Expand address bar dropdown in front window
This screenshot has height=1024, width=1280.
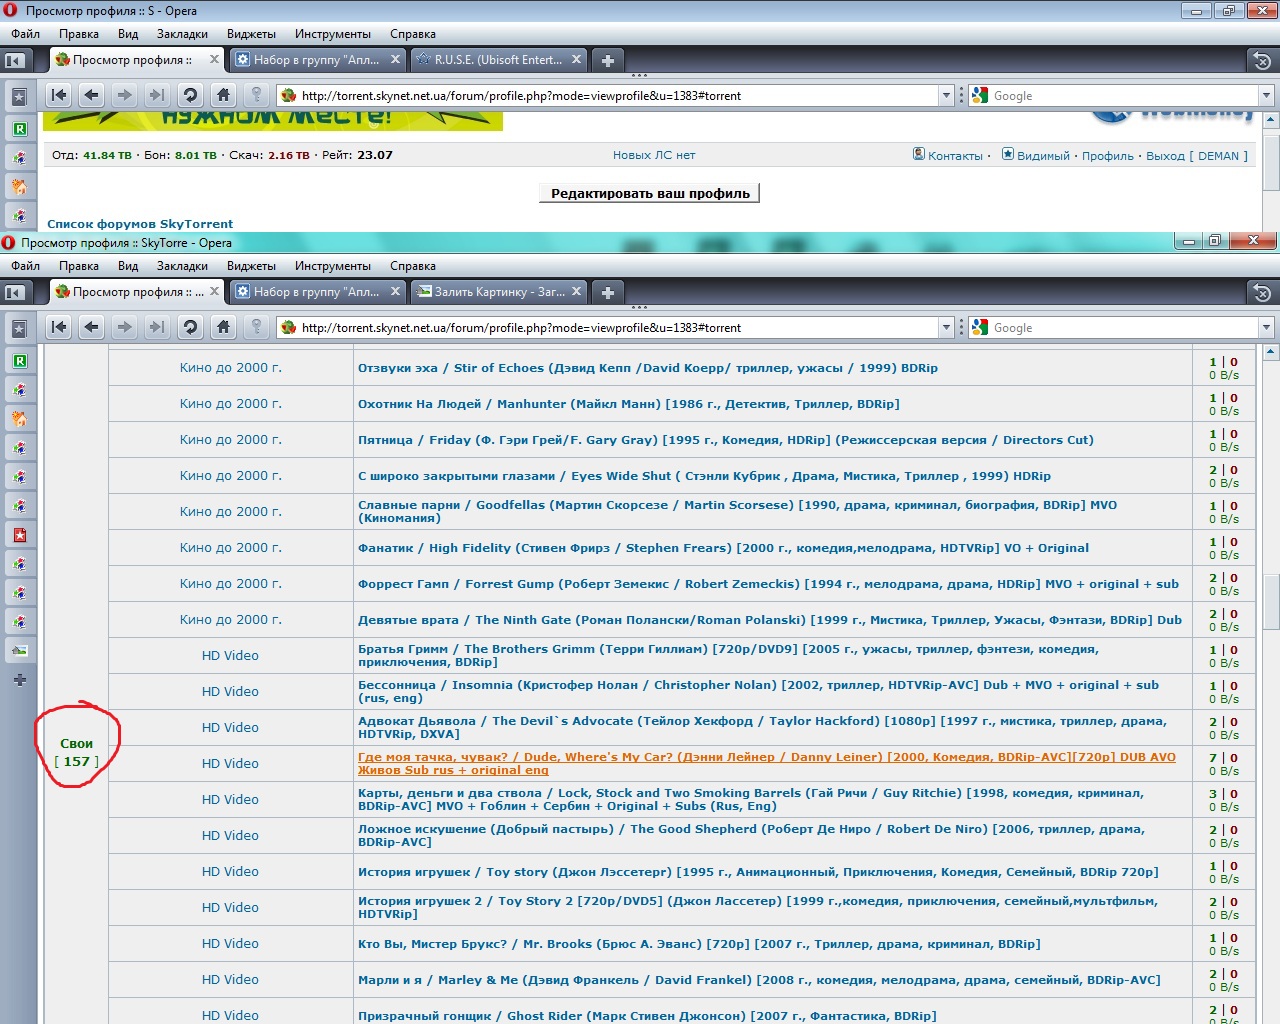pyautogui.click(x=946, y=327)
